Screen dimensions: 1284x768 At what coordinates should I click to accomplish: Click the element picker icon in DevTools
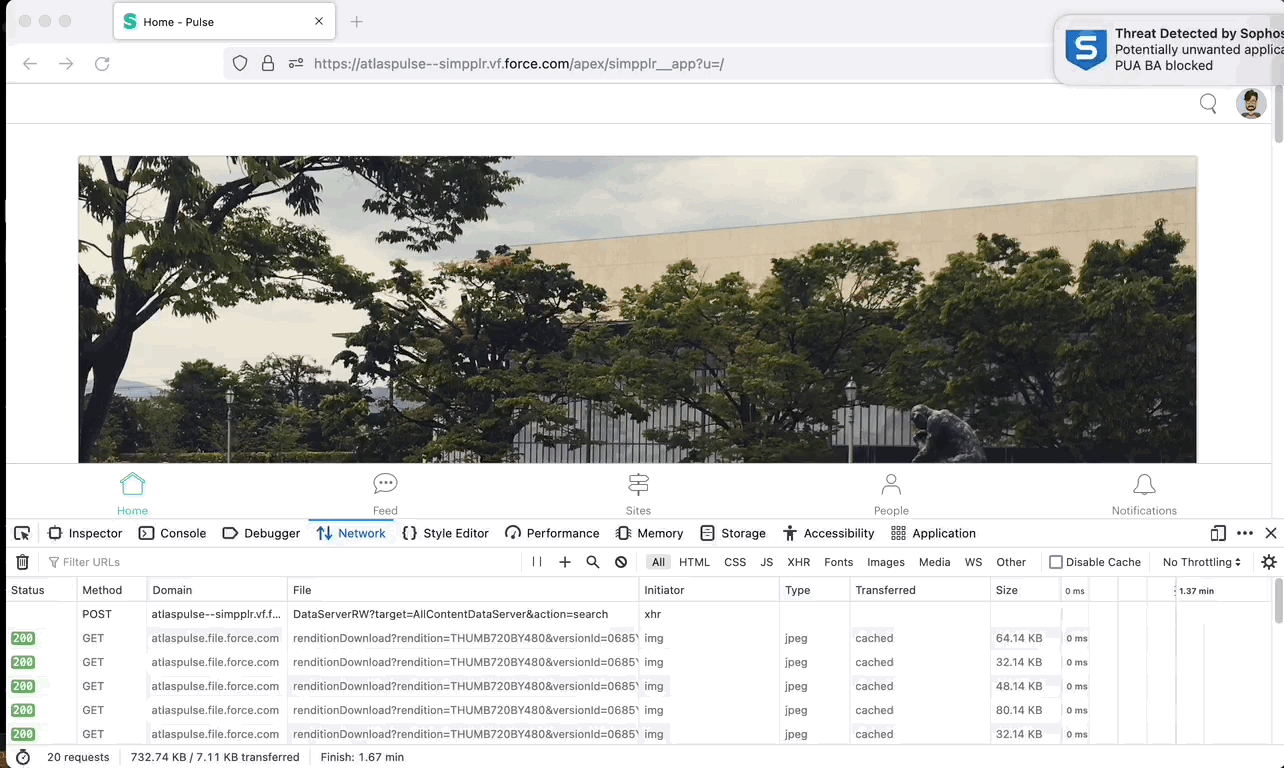point(22,533)
